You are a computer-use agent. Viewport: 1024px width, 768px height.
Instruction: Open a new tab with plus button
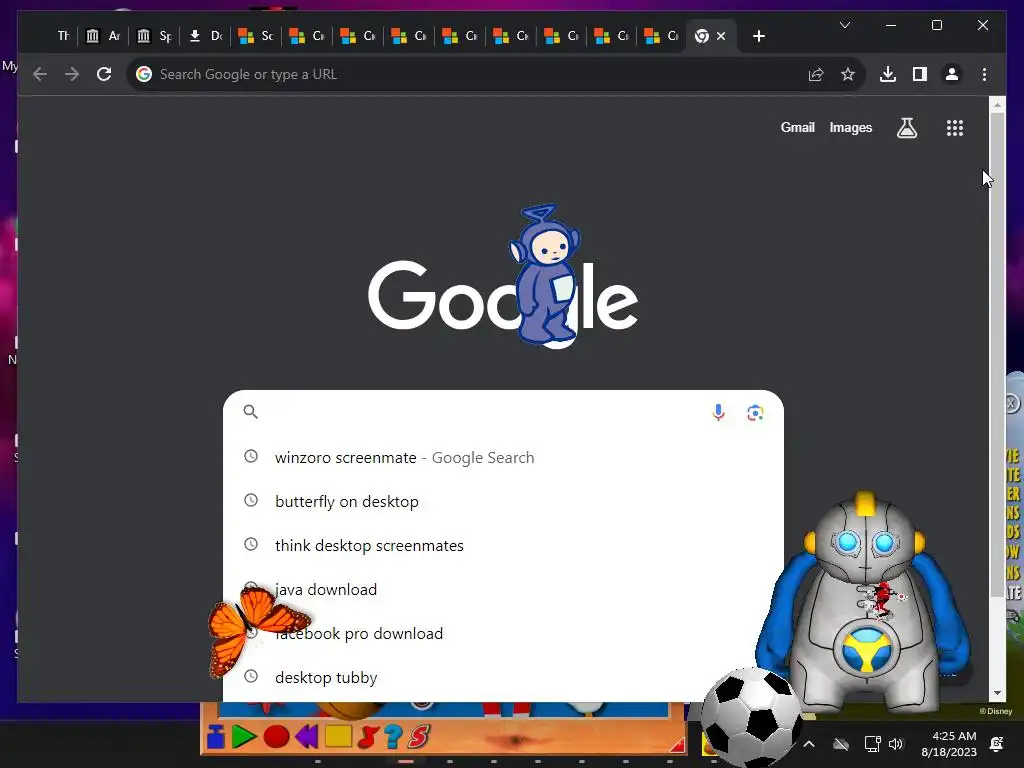tap(758, 36)
